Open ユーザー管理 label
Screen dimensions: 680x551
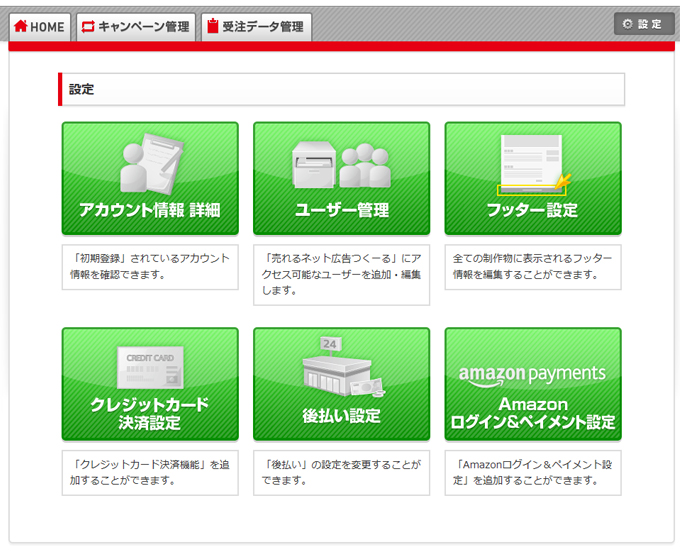(x=342, y=210)
